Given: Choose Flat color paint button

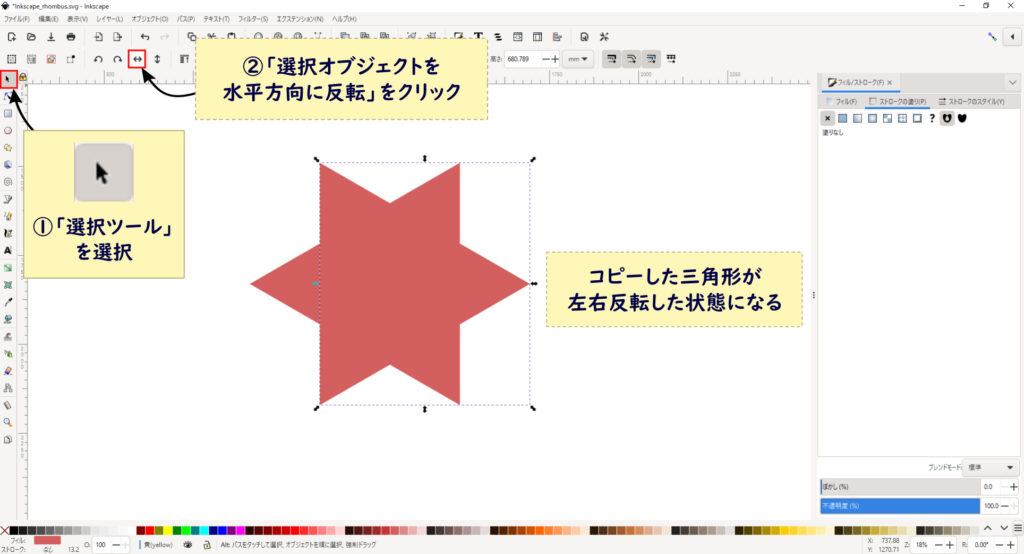Looking at the screenshot, I should (x=842, y=118).
